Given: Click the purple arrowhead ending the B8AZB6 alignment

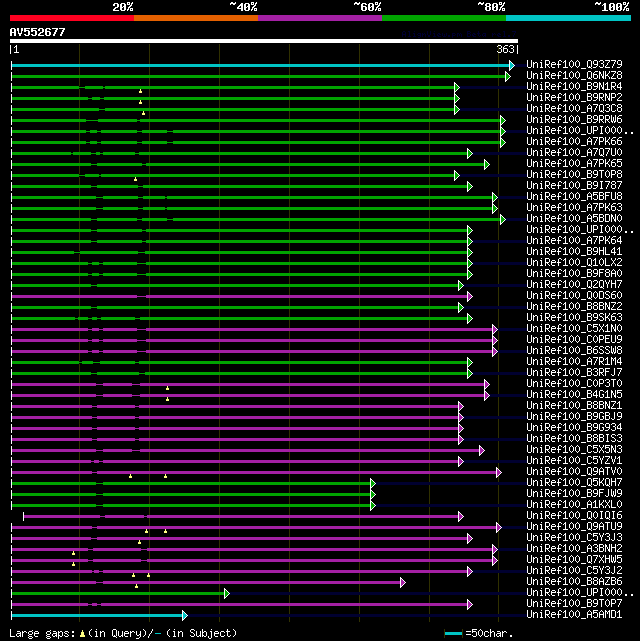Looking at the screenshot, I should coord(403,583).
